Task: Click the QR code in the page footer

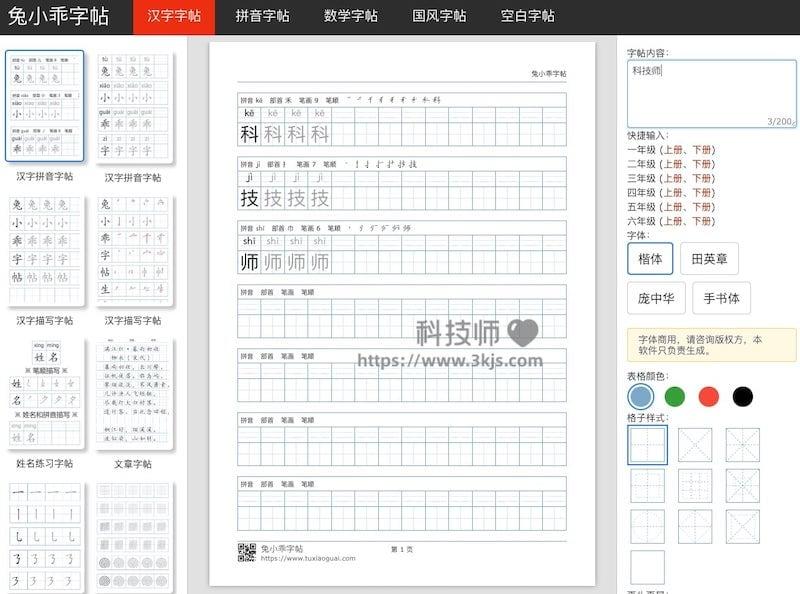Action: click(246, 552)
